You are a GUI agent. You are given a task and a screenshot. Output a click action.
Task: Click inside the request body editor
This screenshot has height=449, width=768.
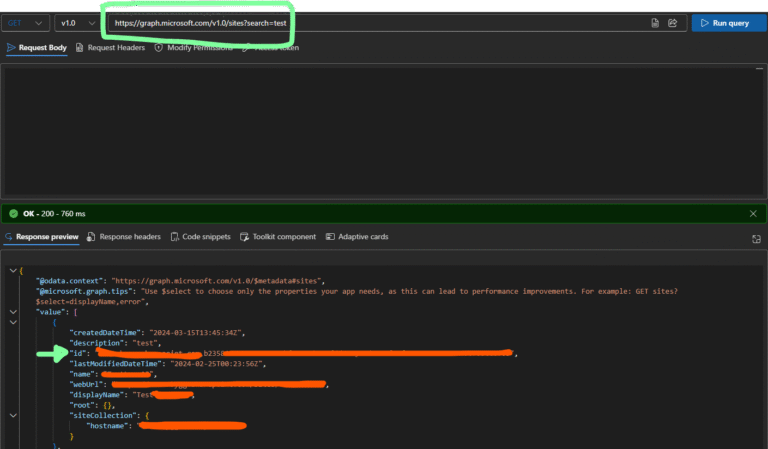(x=383, y=131)
